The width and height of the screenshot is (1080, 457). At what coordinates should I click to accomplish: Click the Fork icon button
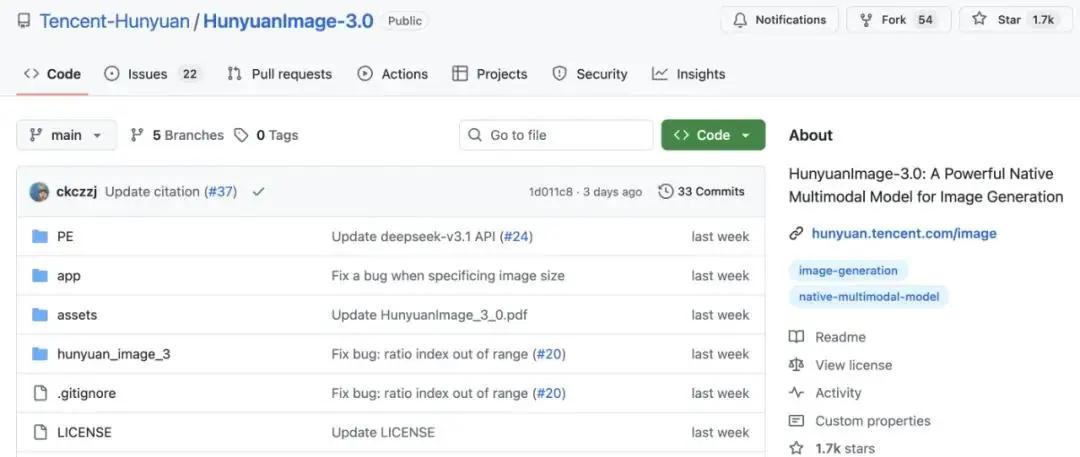click(x=864, y=20)
